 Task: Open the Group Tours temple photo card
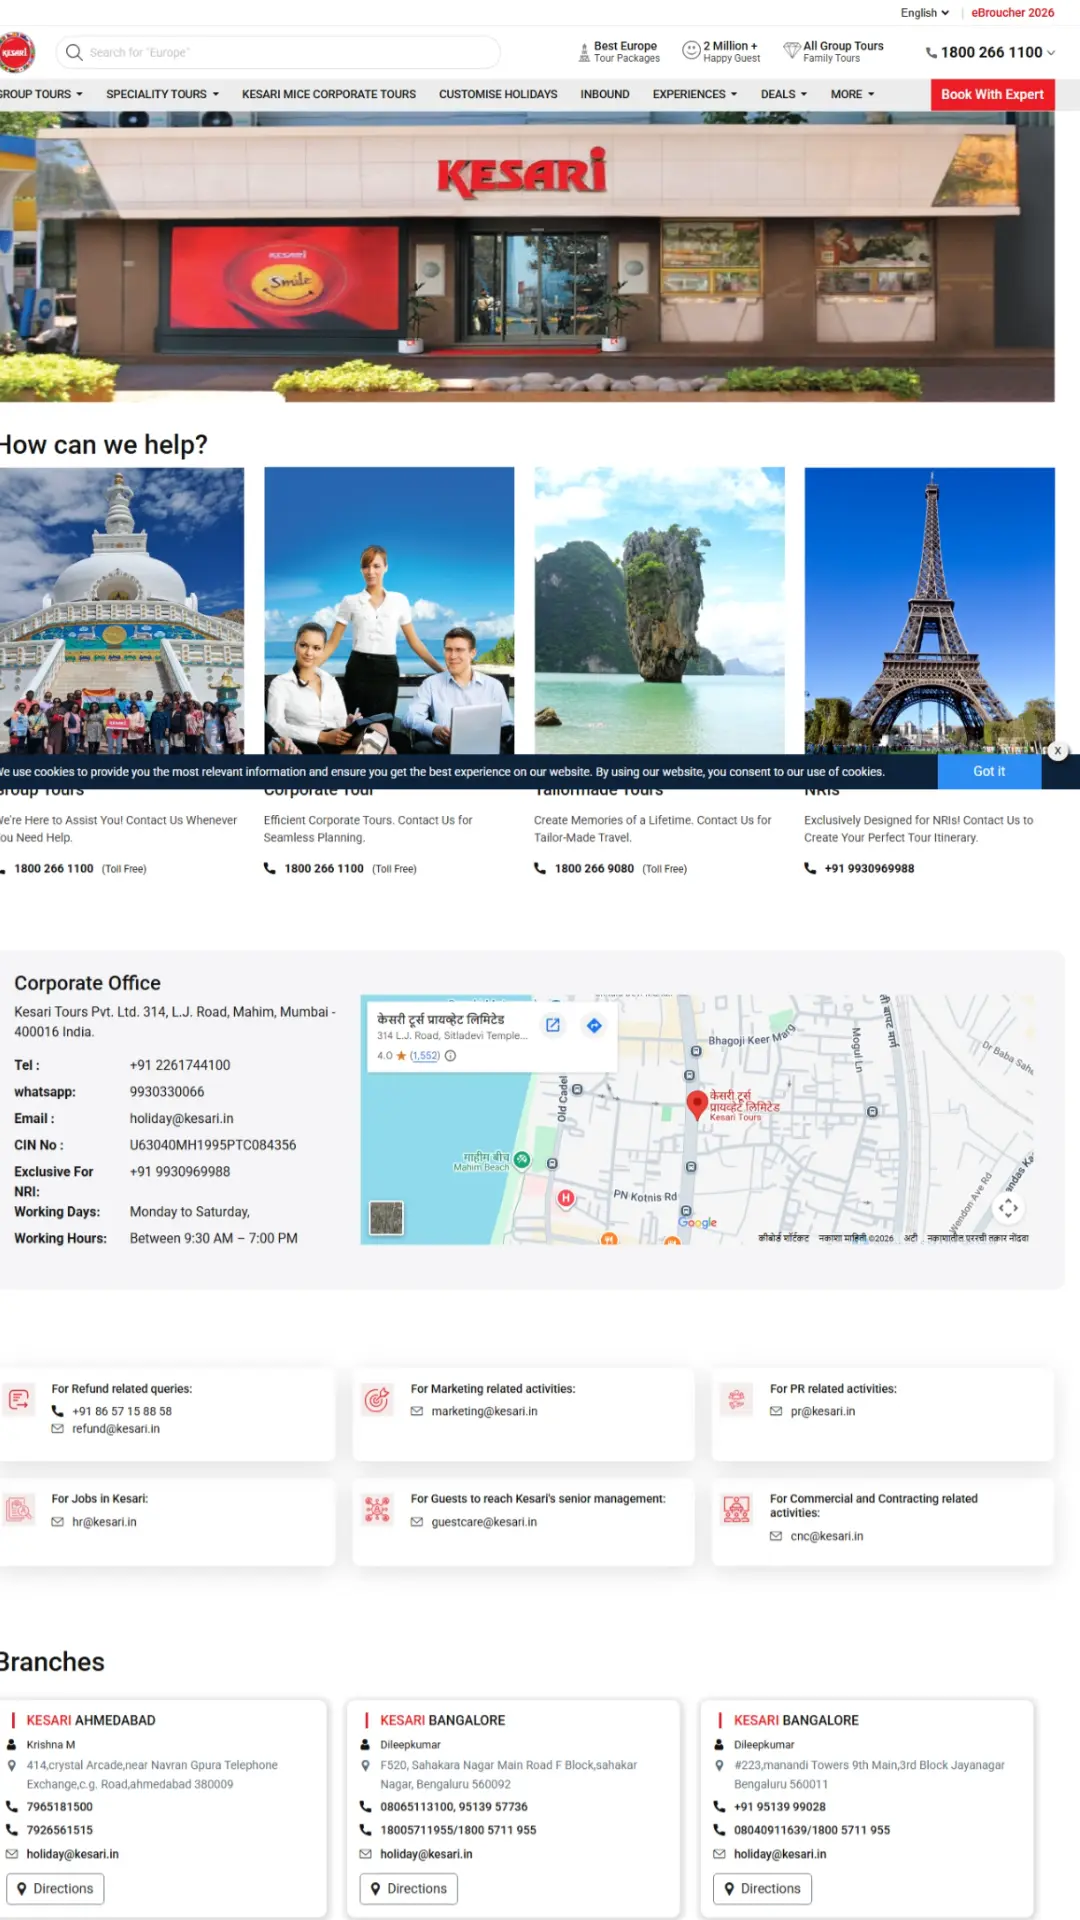[122, 610]
